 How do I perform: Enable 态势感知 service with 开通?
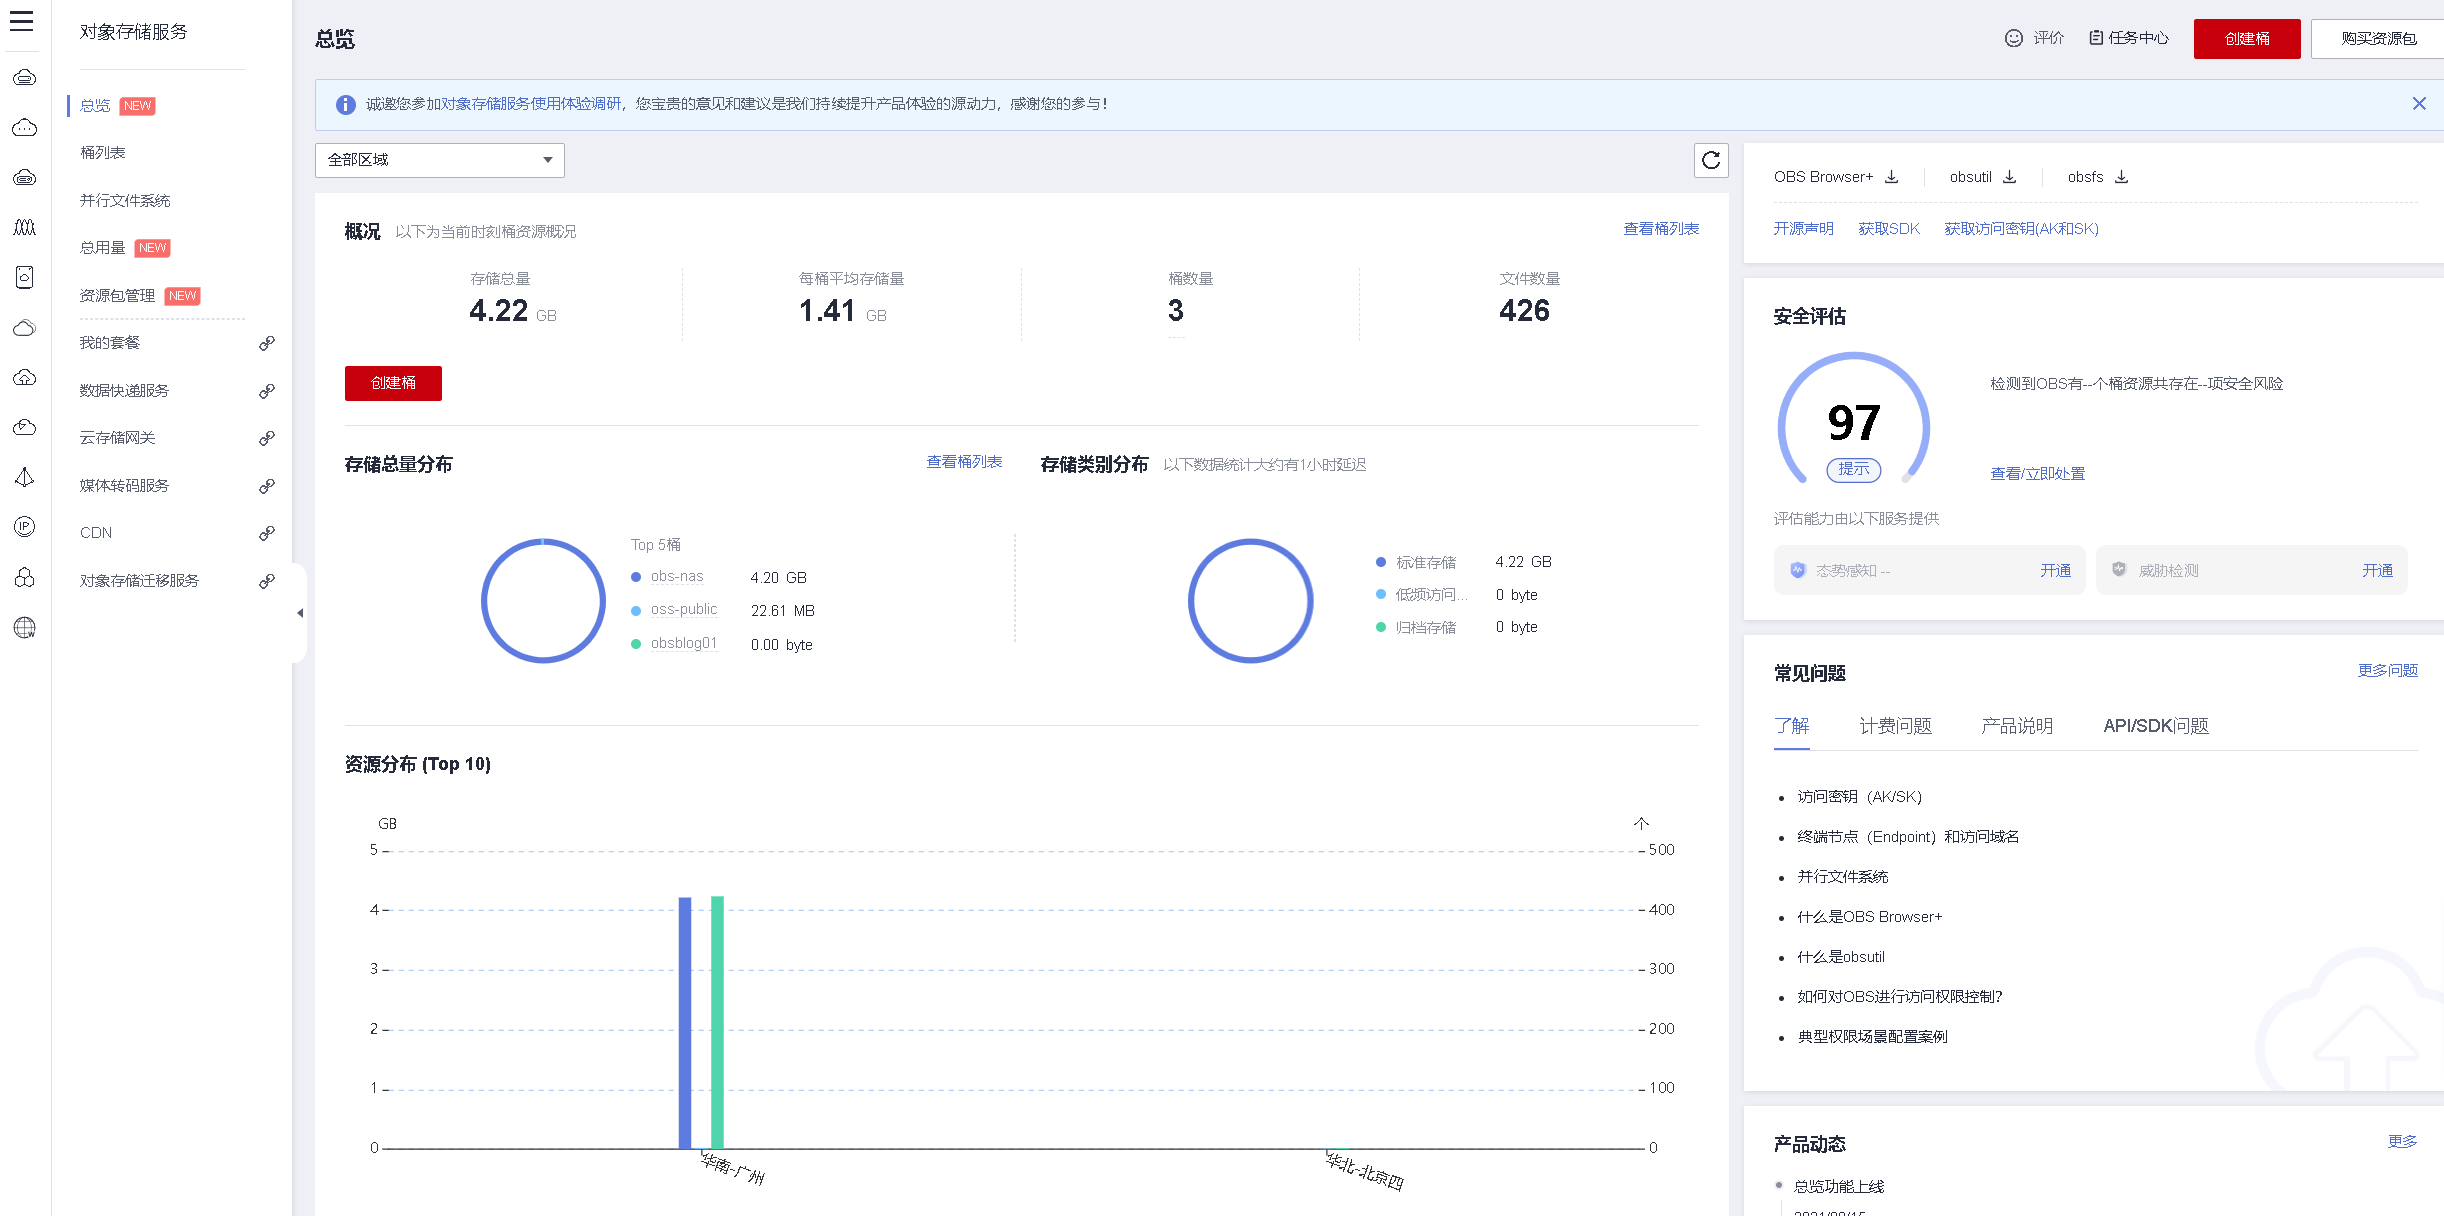(x=2055, y=571)
